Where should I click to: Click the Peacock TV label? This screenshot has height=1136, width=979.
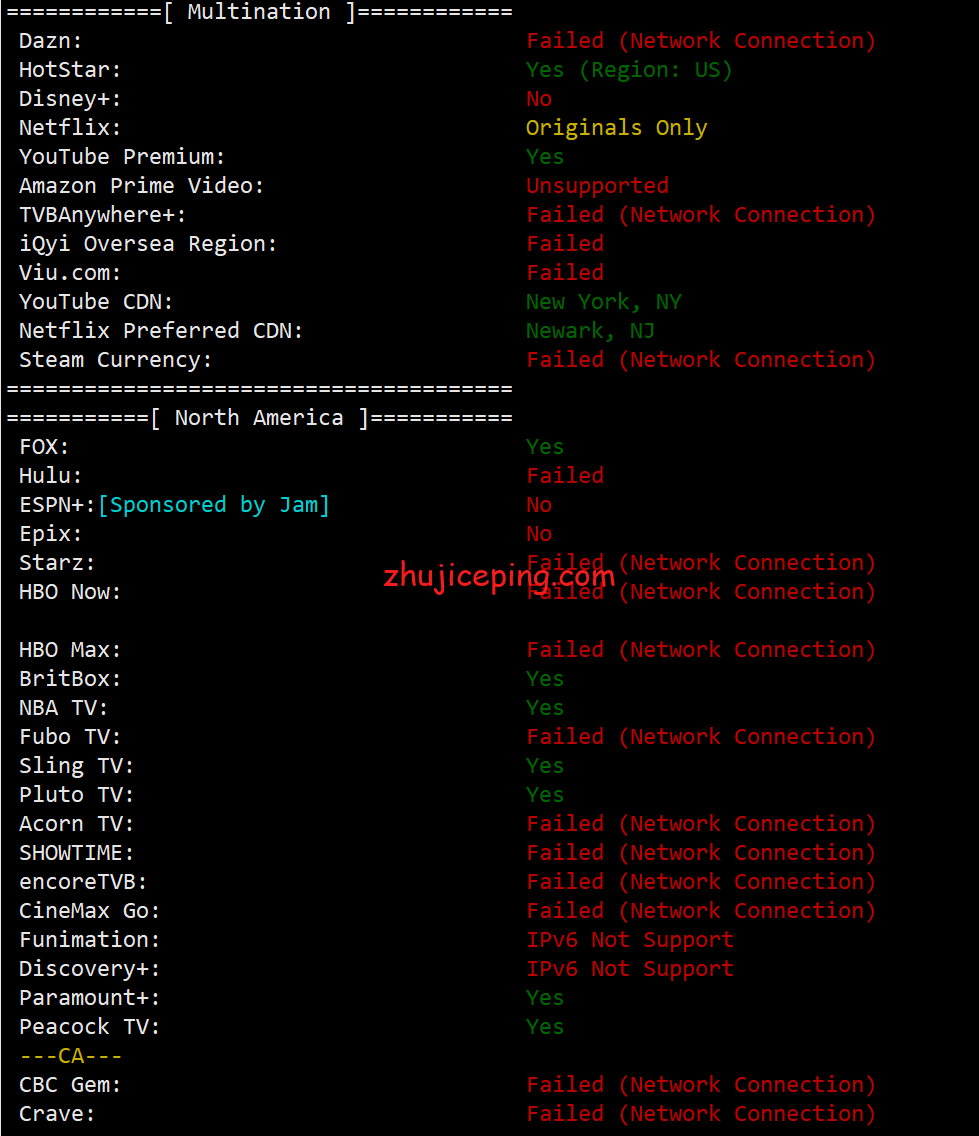[89, 1027]
